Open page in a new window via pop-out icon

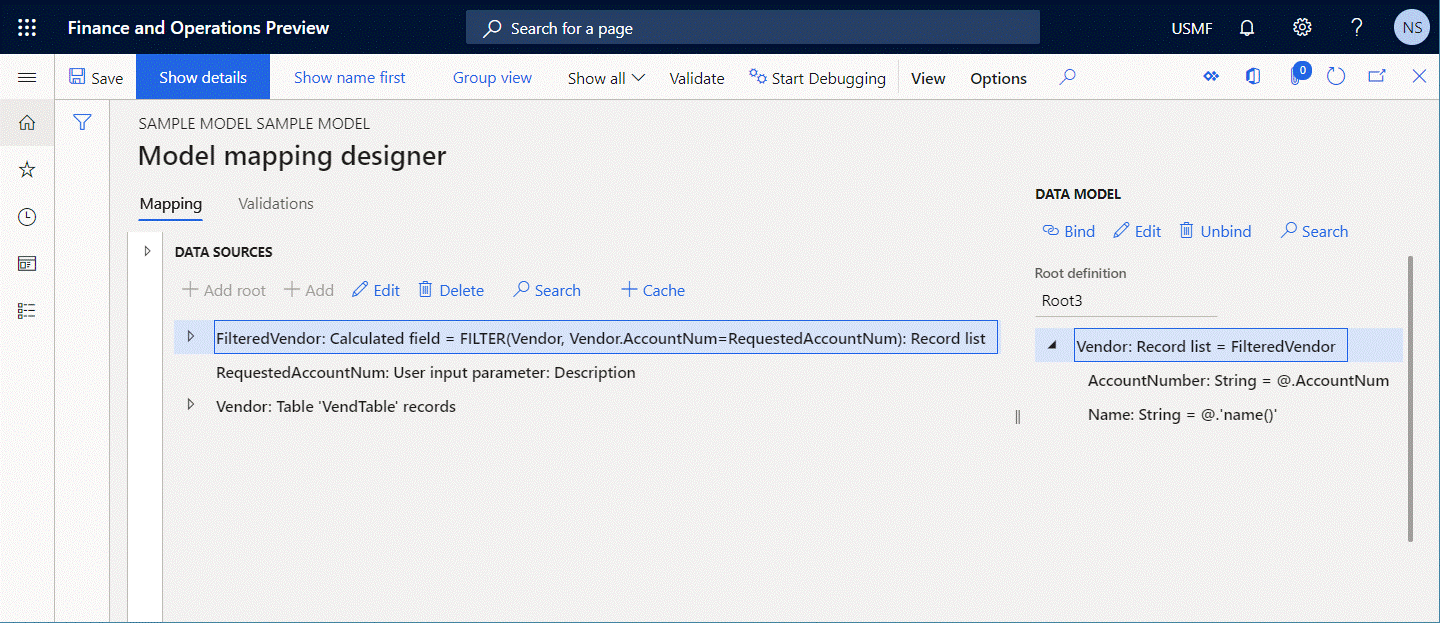(1377, 75)
